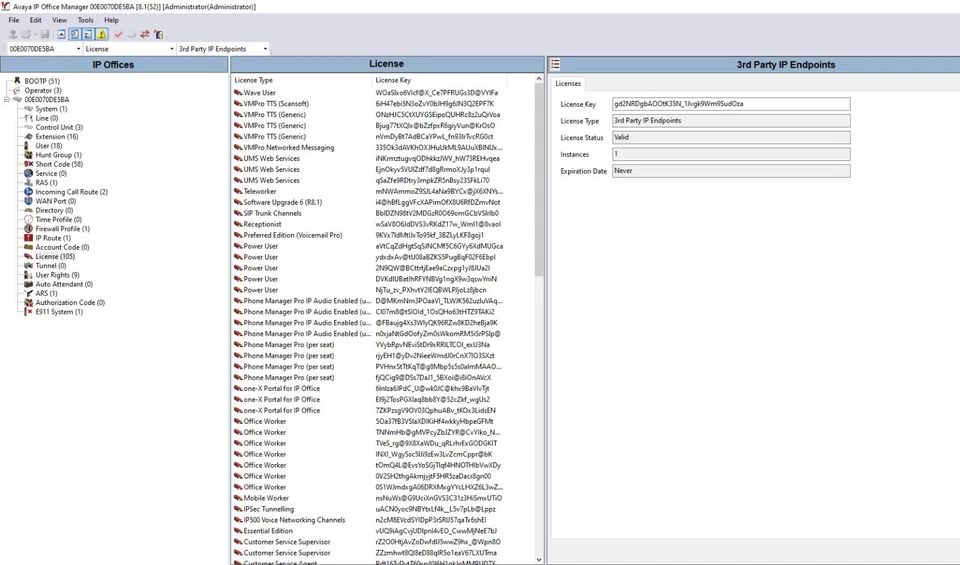Click the Instances field
This screenshot has width=960, height=565.
click(731, 154)
